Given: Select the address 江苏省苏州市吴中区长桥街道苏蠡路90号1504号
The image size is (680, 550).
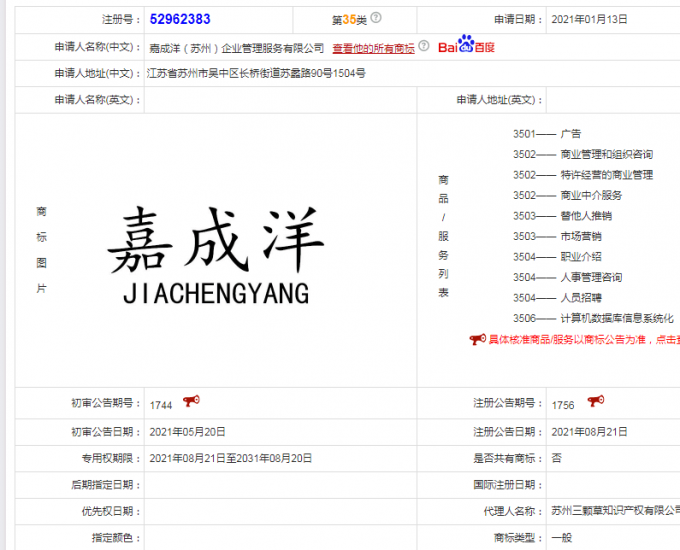Looking at the screenshot, I should (256, 73).
